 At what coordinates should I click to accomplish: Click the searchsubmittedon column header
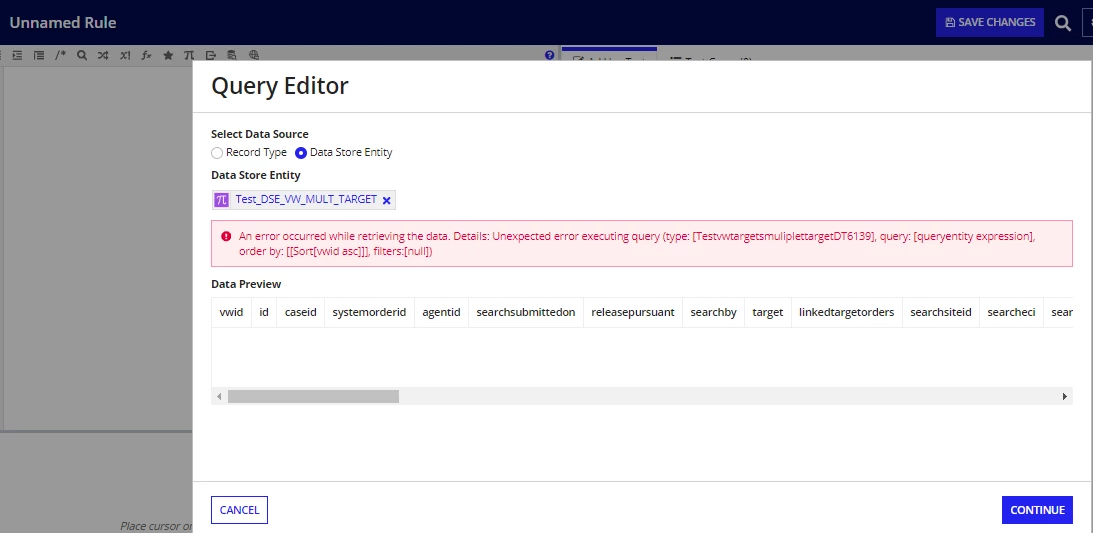526,312
